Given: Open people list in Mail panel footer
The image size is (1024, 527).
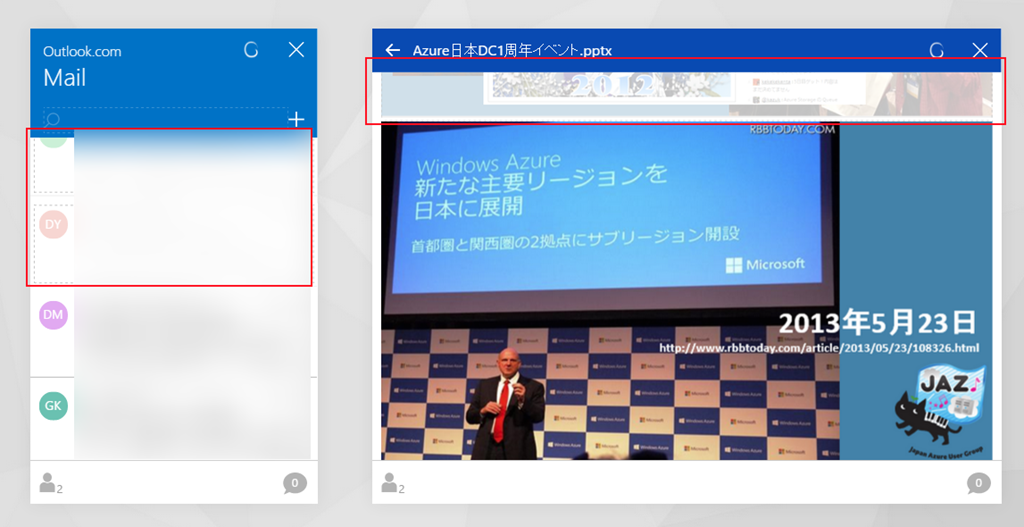Looking at the screenshot, I should (48, 484).
